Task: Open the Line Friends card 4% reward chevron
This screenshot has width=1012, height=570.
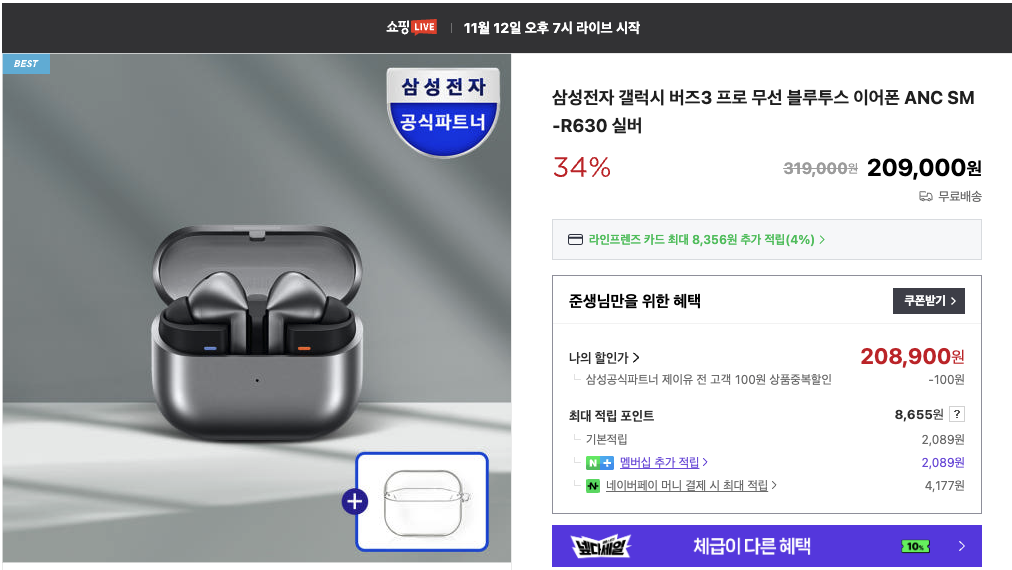Action: 822,239
